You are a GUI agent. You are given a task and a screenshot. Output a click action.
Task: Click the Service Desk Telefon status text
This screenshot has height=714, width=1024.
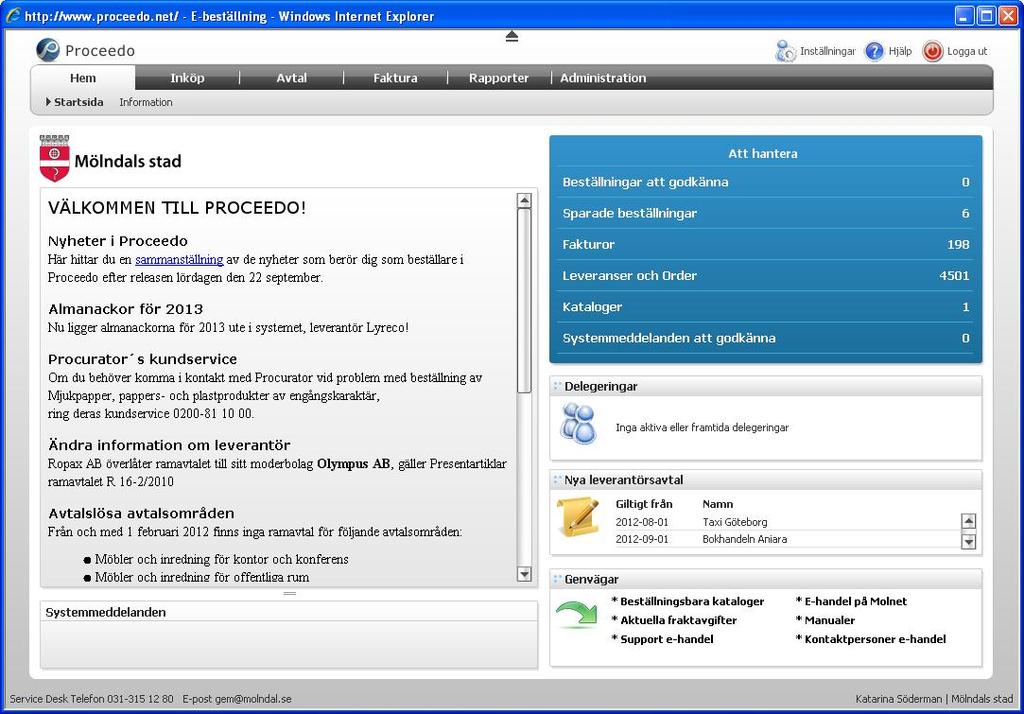(x=91, y=698)
